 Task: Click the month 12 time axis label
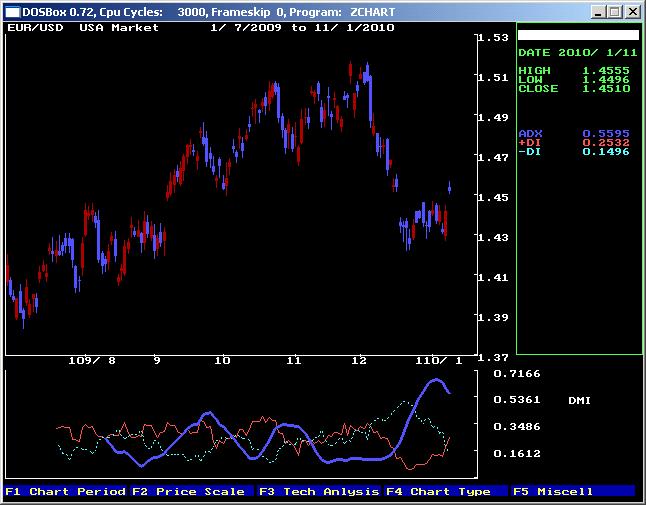(359, 361)
